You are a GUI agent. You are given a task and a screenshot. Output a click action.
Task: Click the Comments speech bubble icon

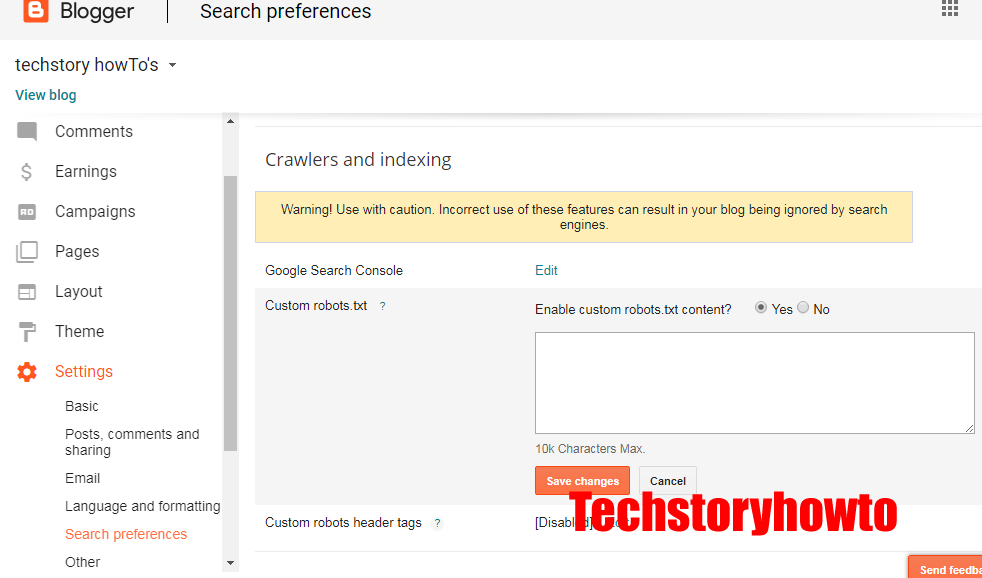point(27,132)
